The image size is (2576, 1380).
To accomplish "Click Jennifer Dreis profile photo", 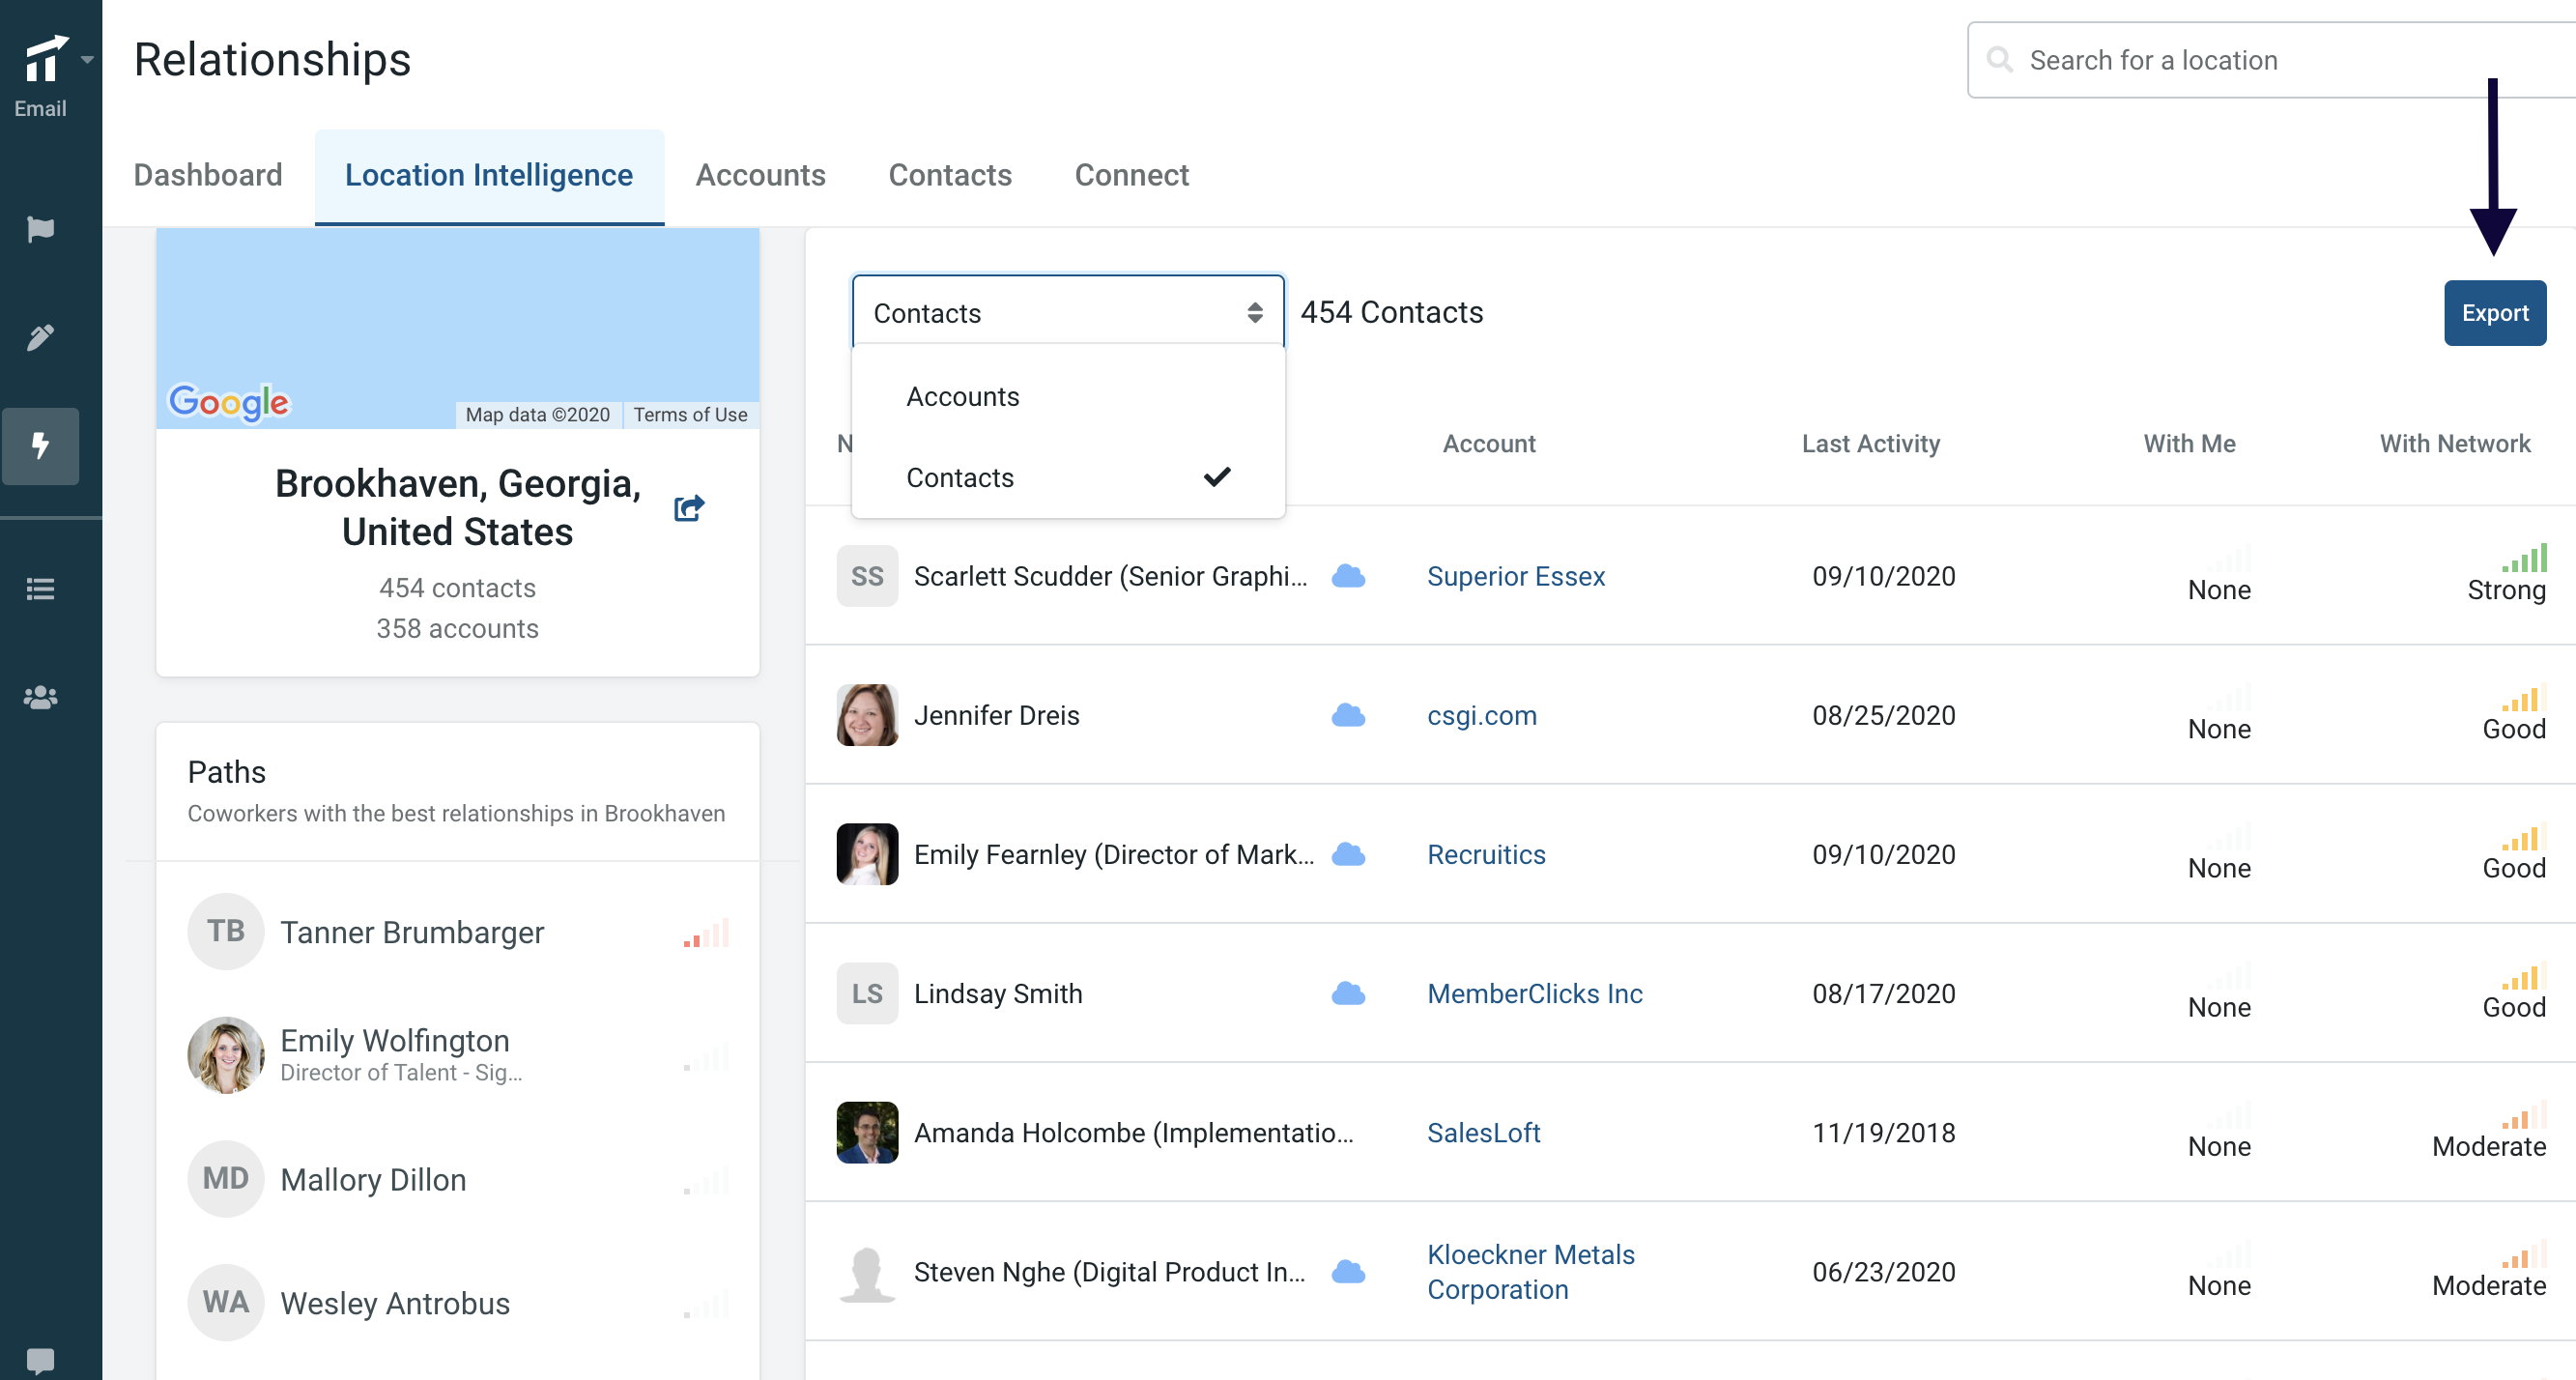I will point(867,715).
